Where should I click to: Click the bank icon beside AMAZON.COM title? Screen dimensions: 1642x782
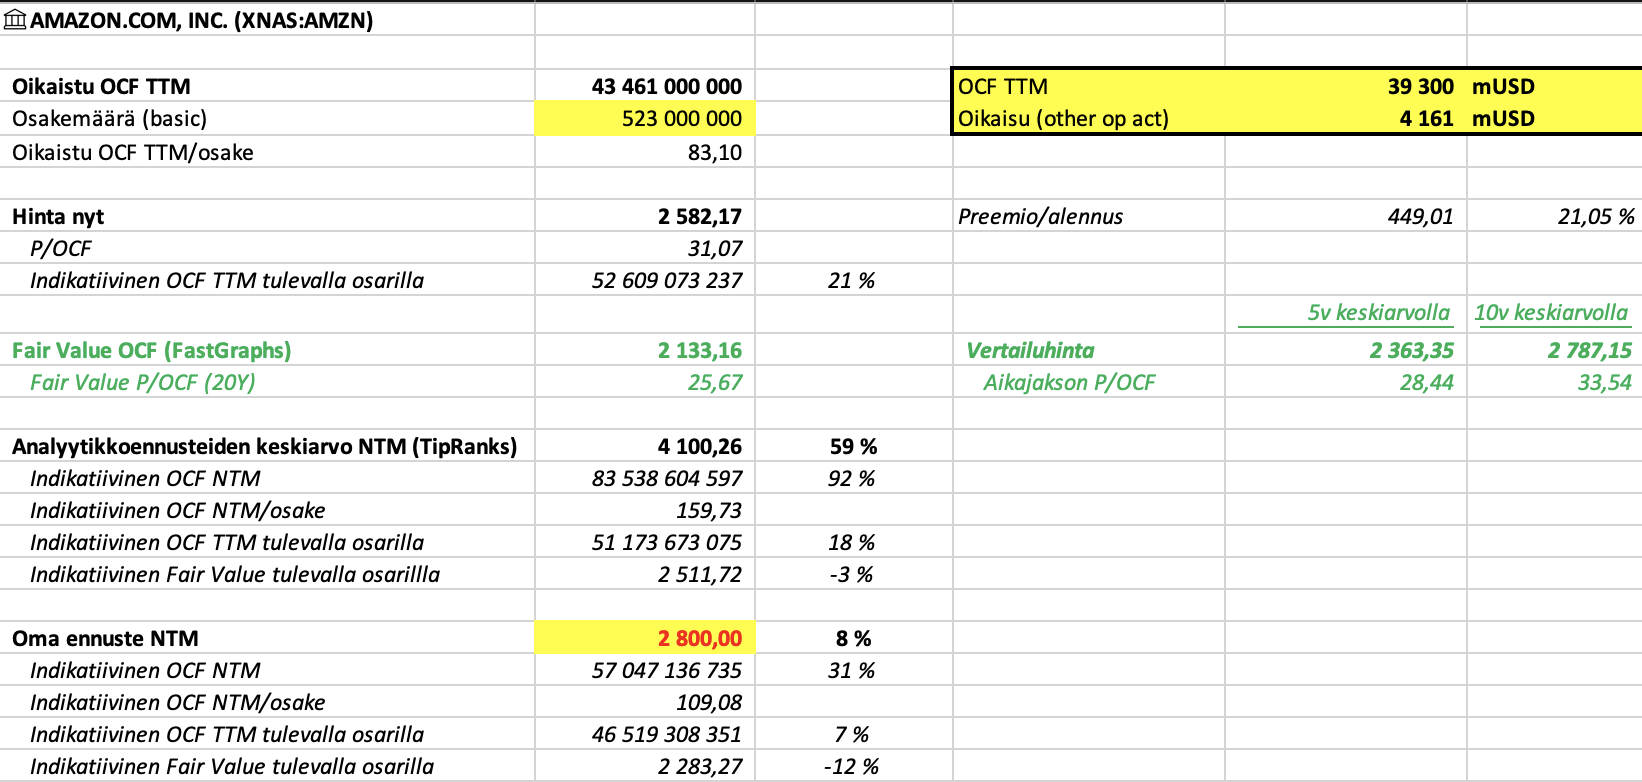(16, 20)
